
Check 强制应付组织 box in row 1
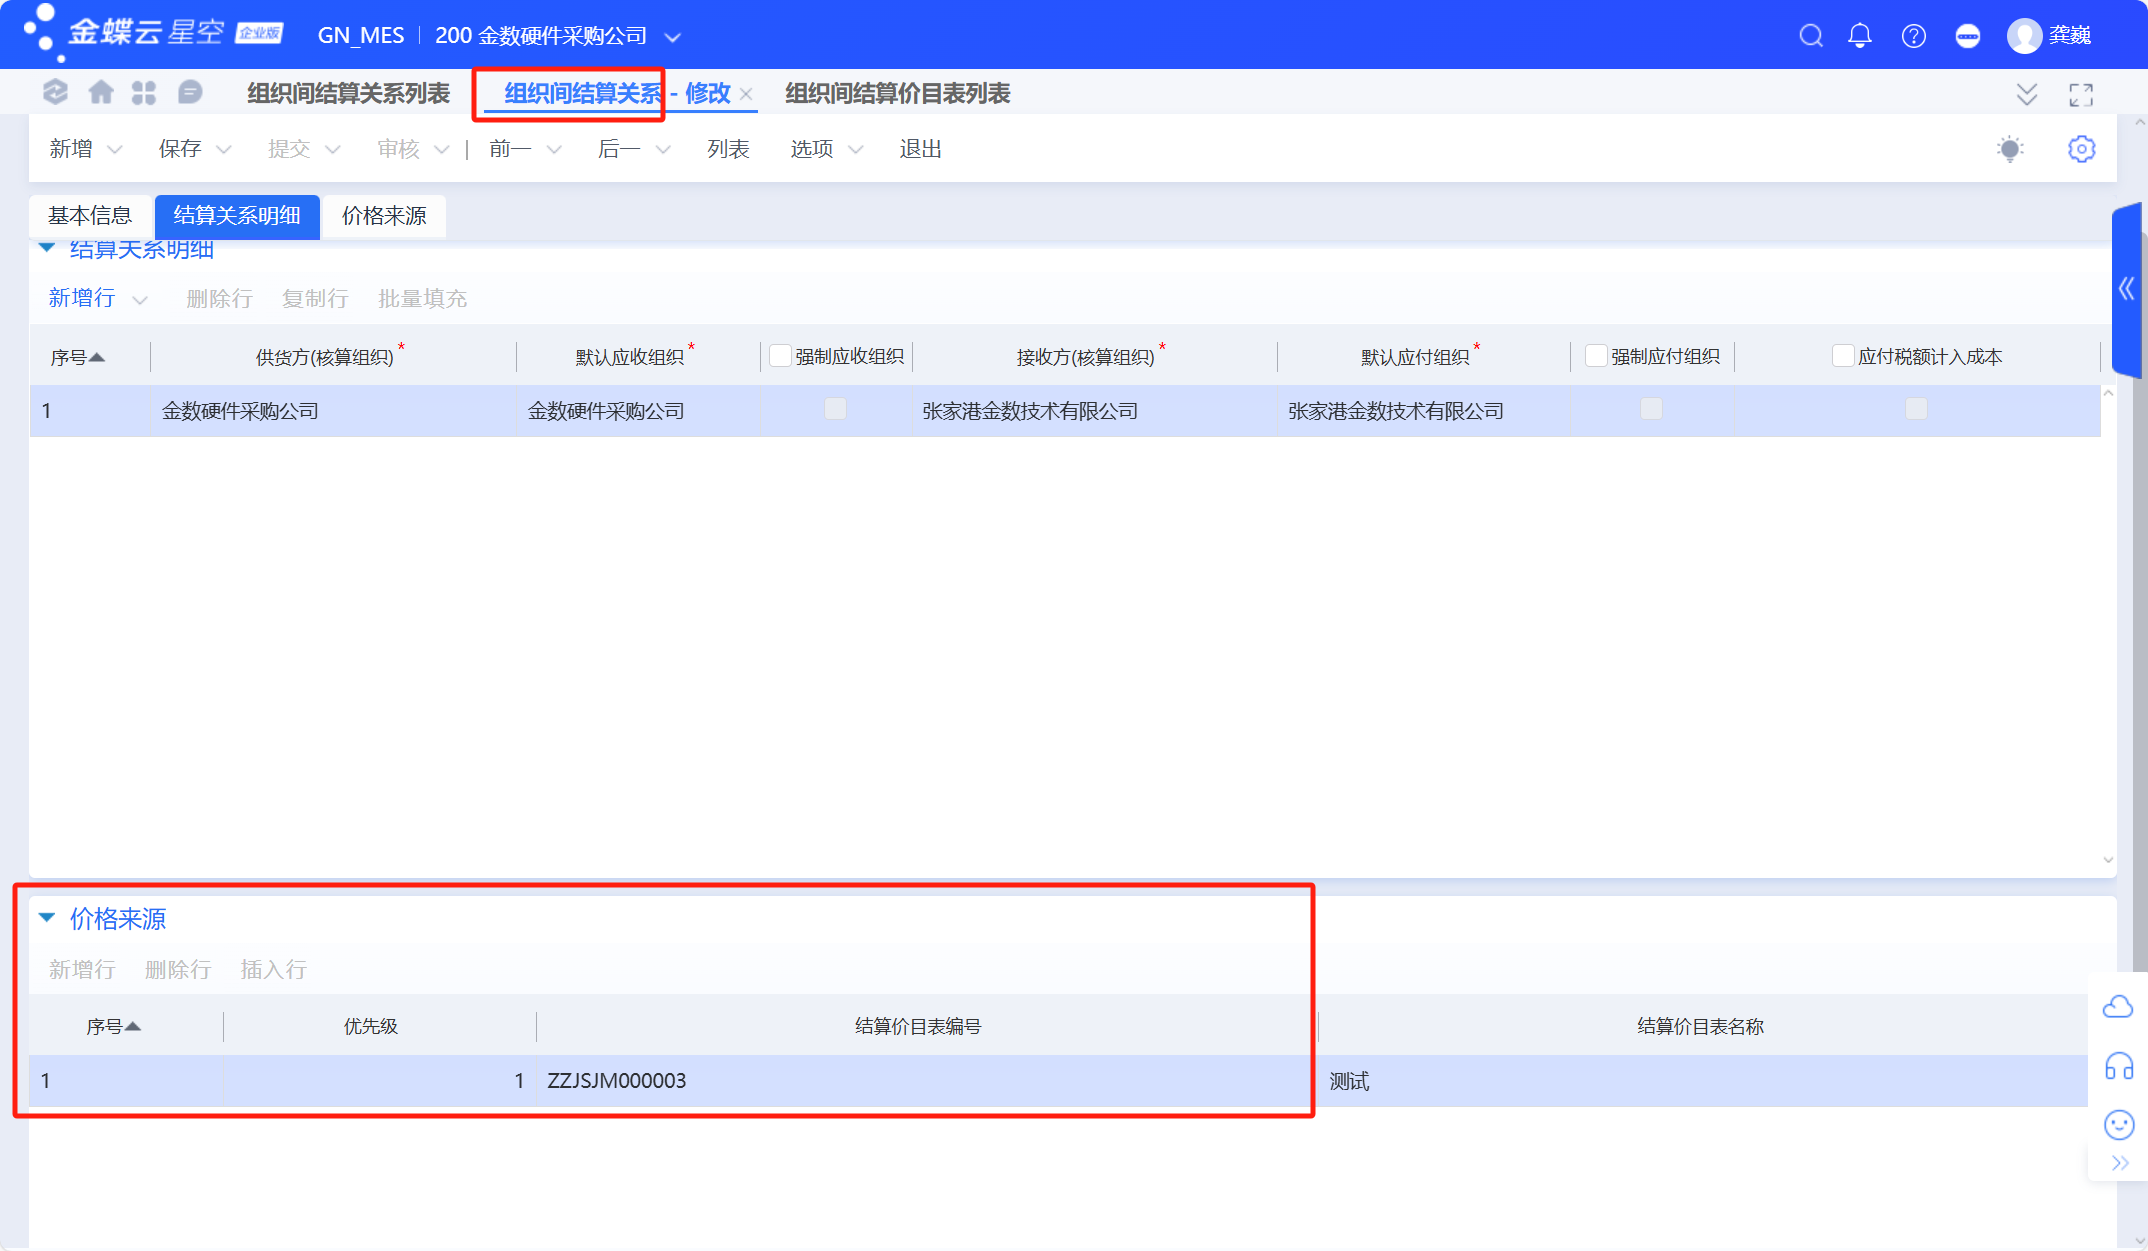1651,409
